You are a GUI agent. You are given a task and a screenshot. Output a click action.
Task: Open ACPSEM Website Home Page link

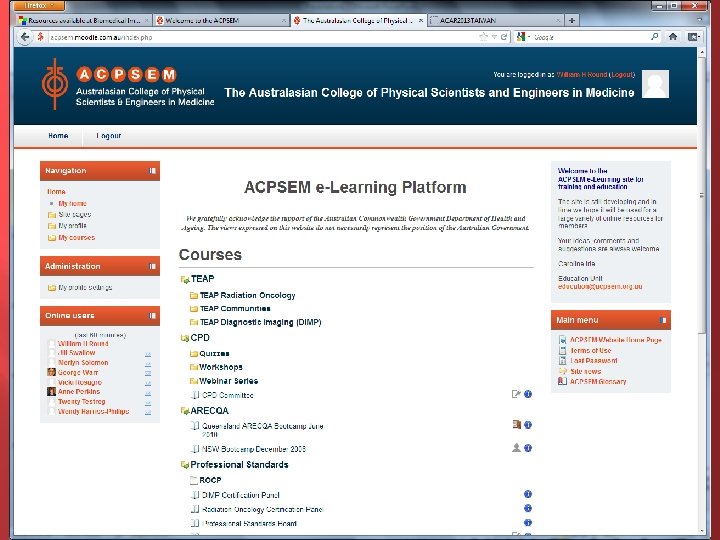click(x=616, y=340)
